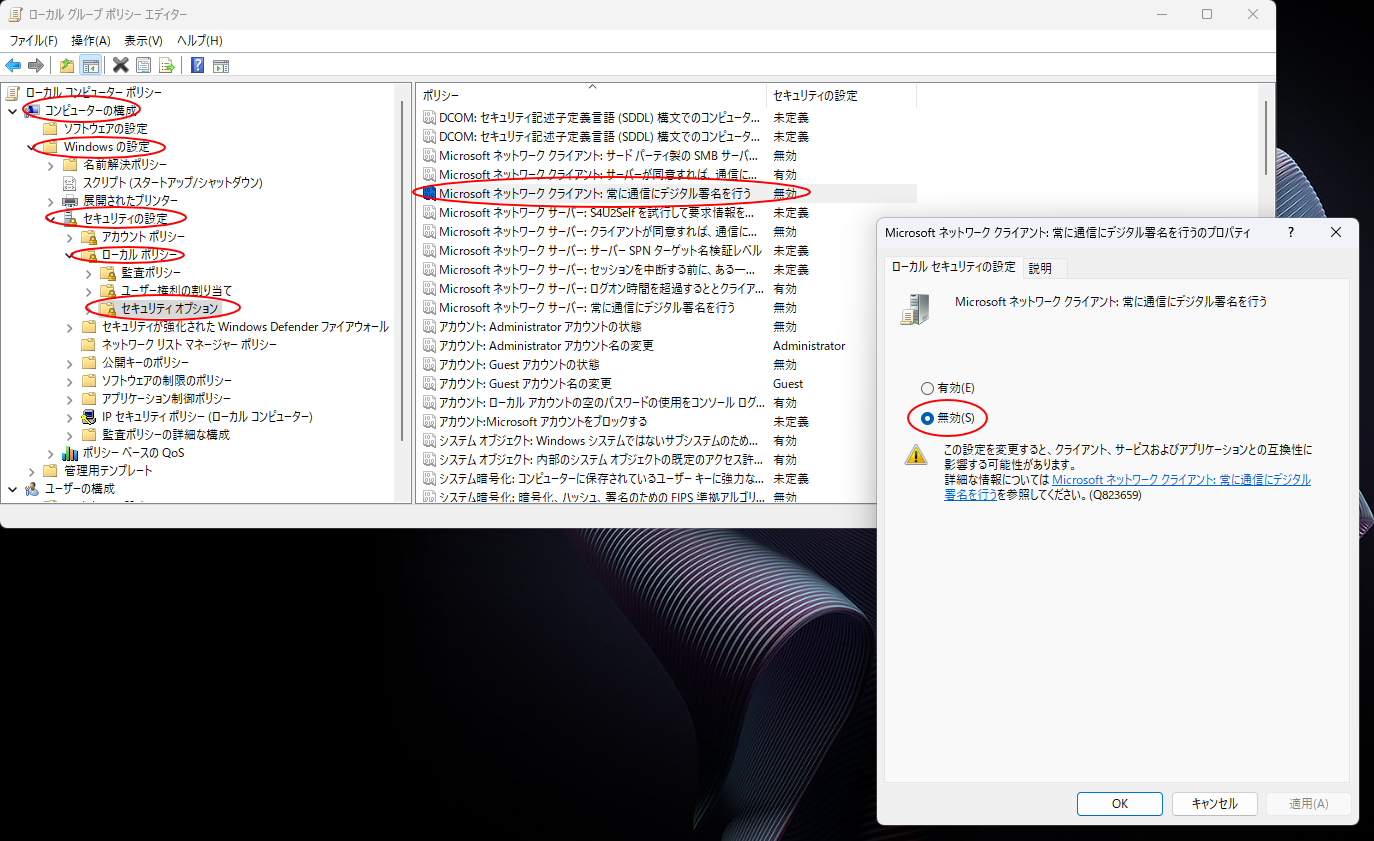This screenshot has height=841, width=1374.
Task: Select the Export folder icon on the toolbar
Action: pos(66,65)
